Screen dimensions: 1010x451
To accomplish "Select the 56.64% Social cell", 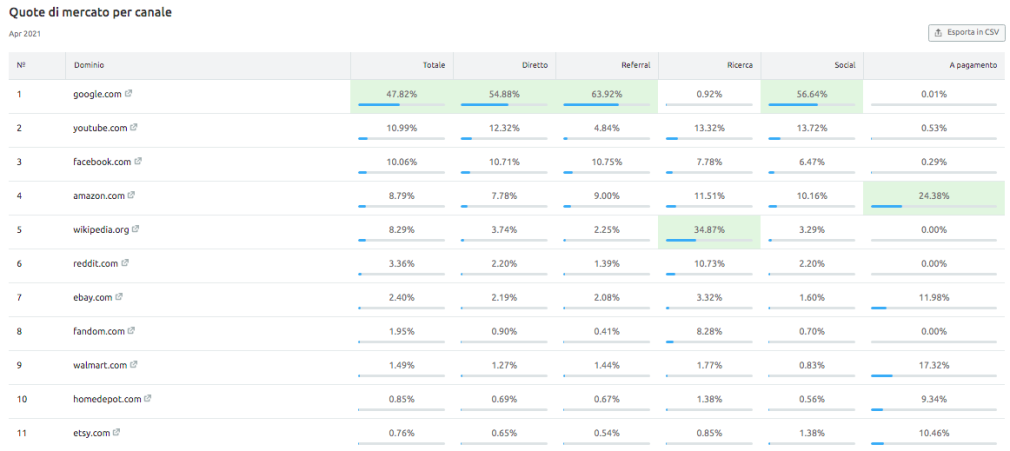I will point(812,97).
